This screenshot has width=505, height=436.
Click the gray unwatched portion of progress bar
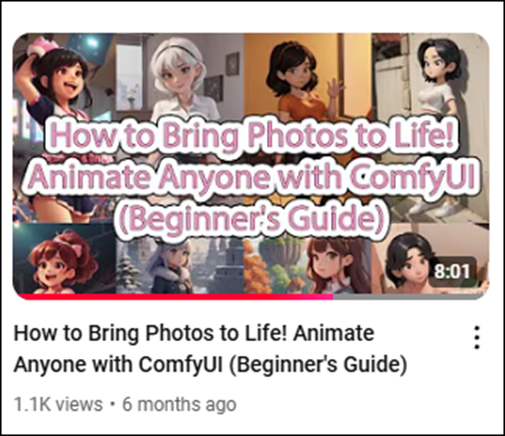click(x=410, y=296)
